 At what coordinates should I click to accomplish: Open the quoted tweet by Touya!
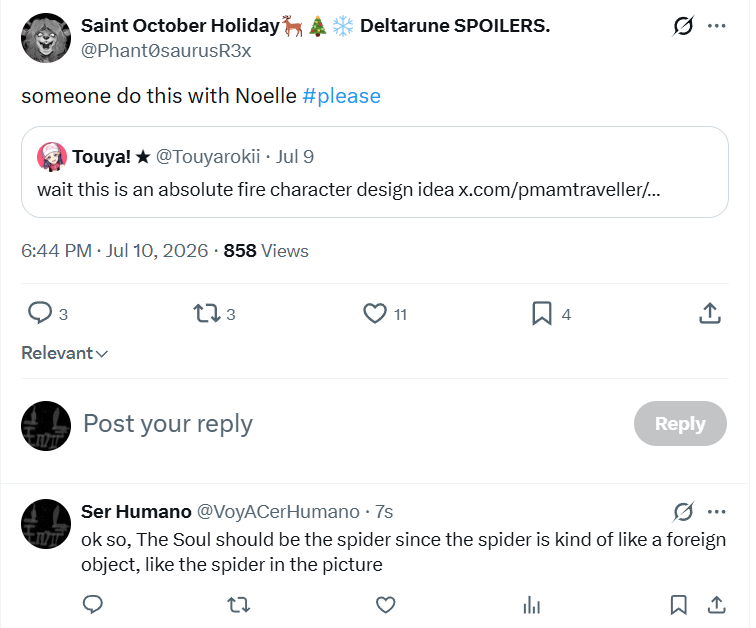point(375,172)
